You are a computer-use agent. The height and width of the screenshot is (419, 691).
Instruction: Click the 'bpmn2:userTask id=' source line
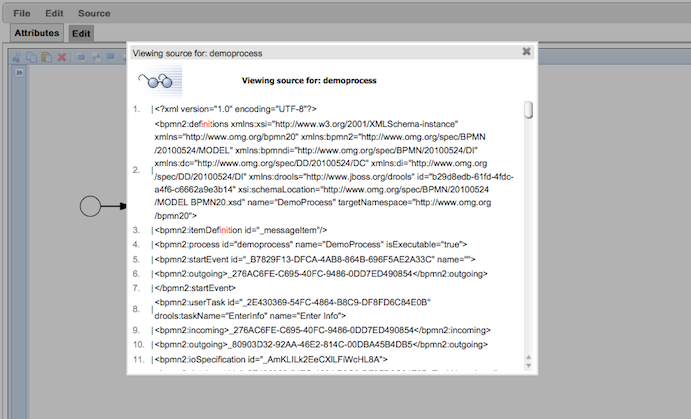point(292,309)
